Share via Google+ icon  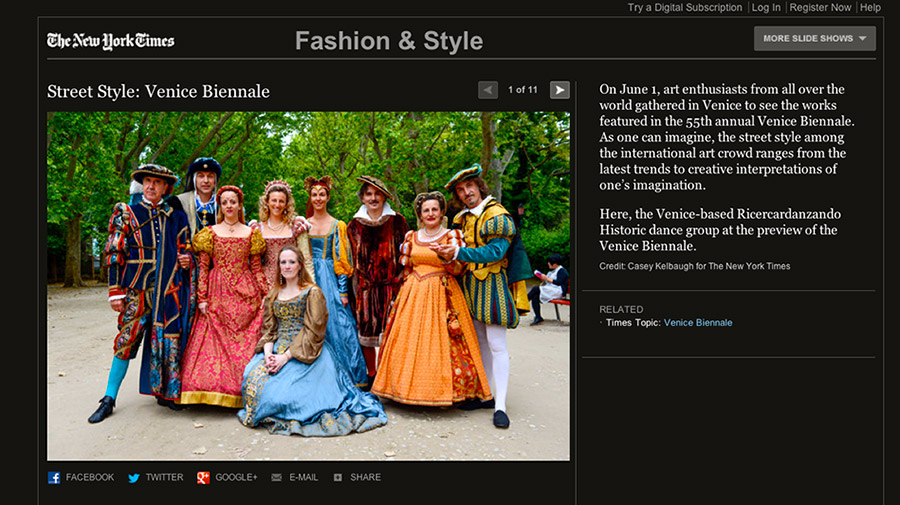click(203, 477)
